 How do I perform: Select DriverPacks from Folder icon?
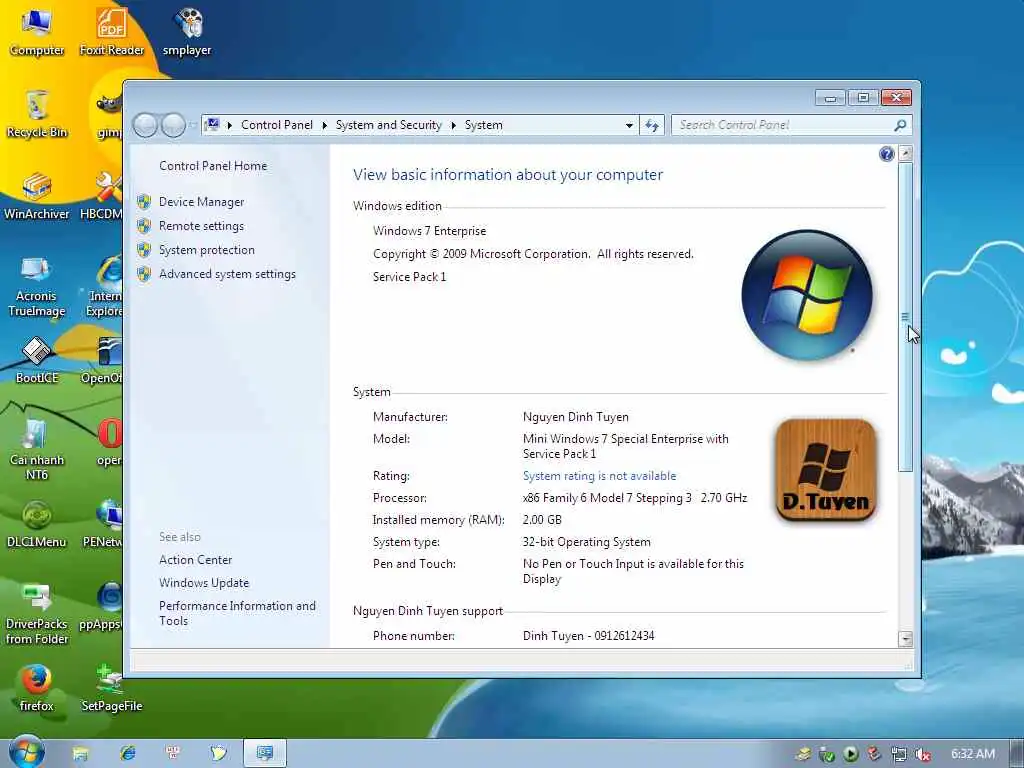point(37,614)
